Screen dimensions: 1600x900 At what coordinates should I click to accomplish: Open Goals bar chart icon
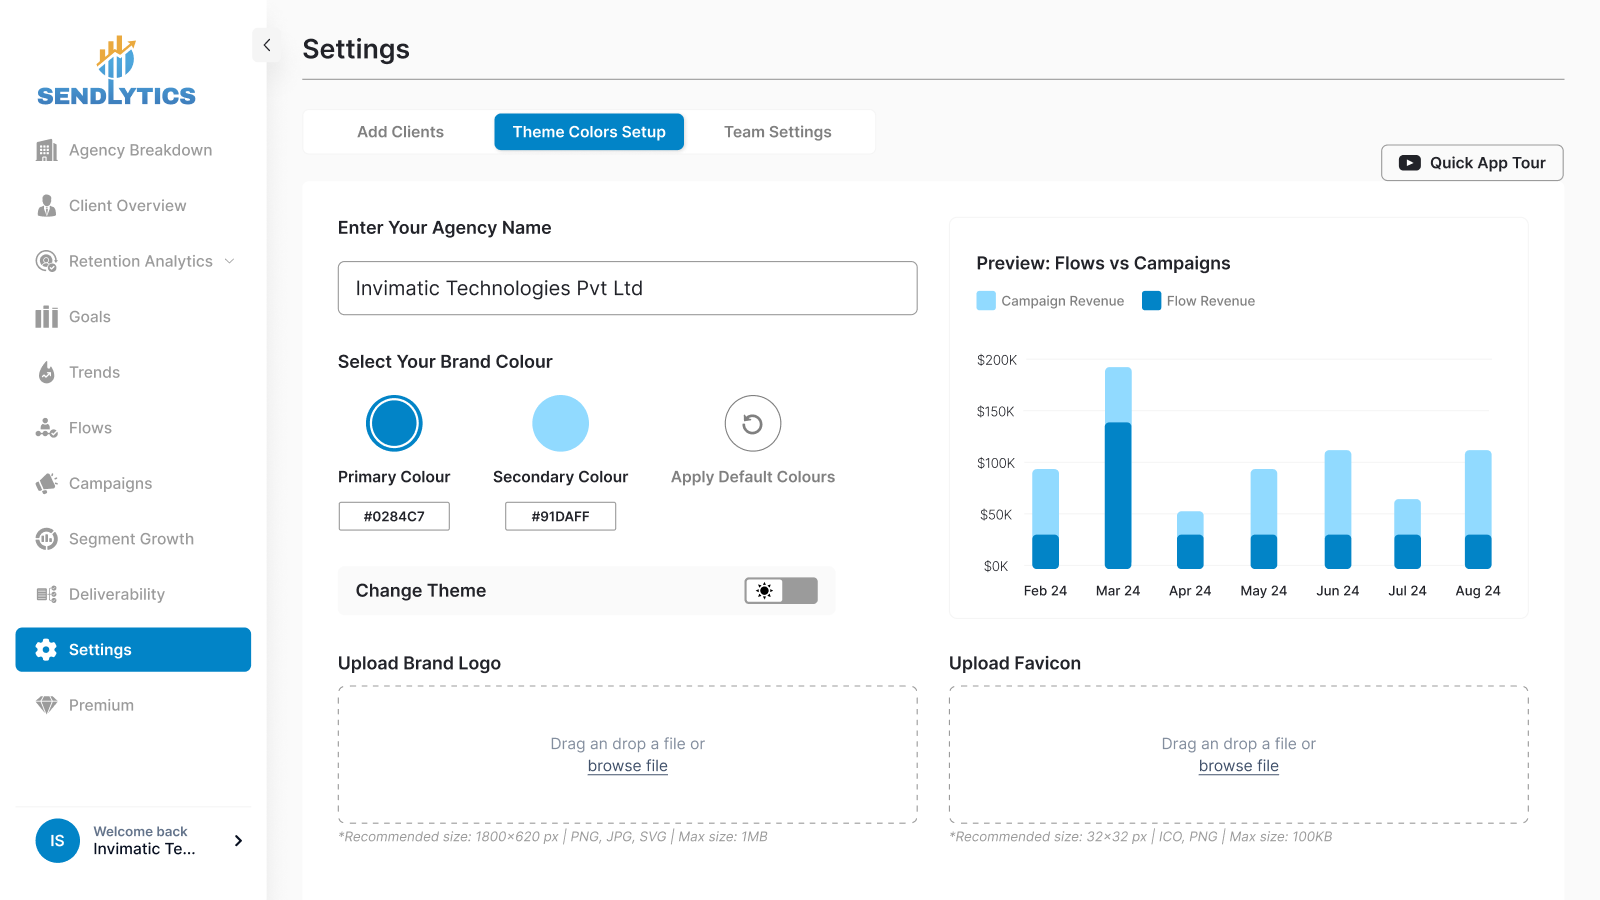tap(46, 317)
